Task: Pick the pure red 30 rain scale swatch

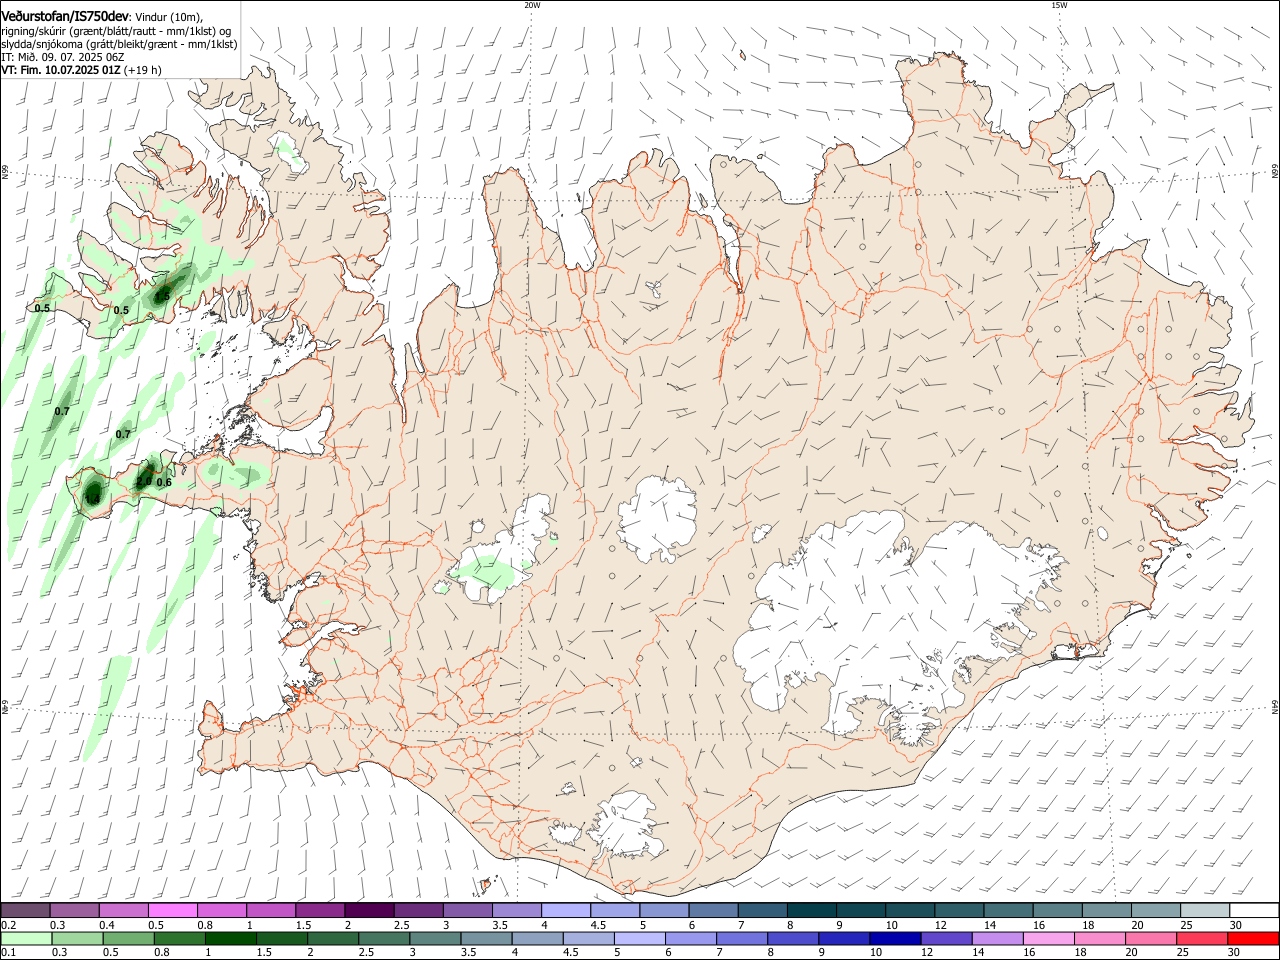Action: (1253, 938)
